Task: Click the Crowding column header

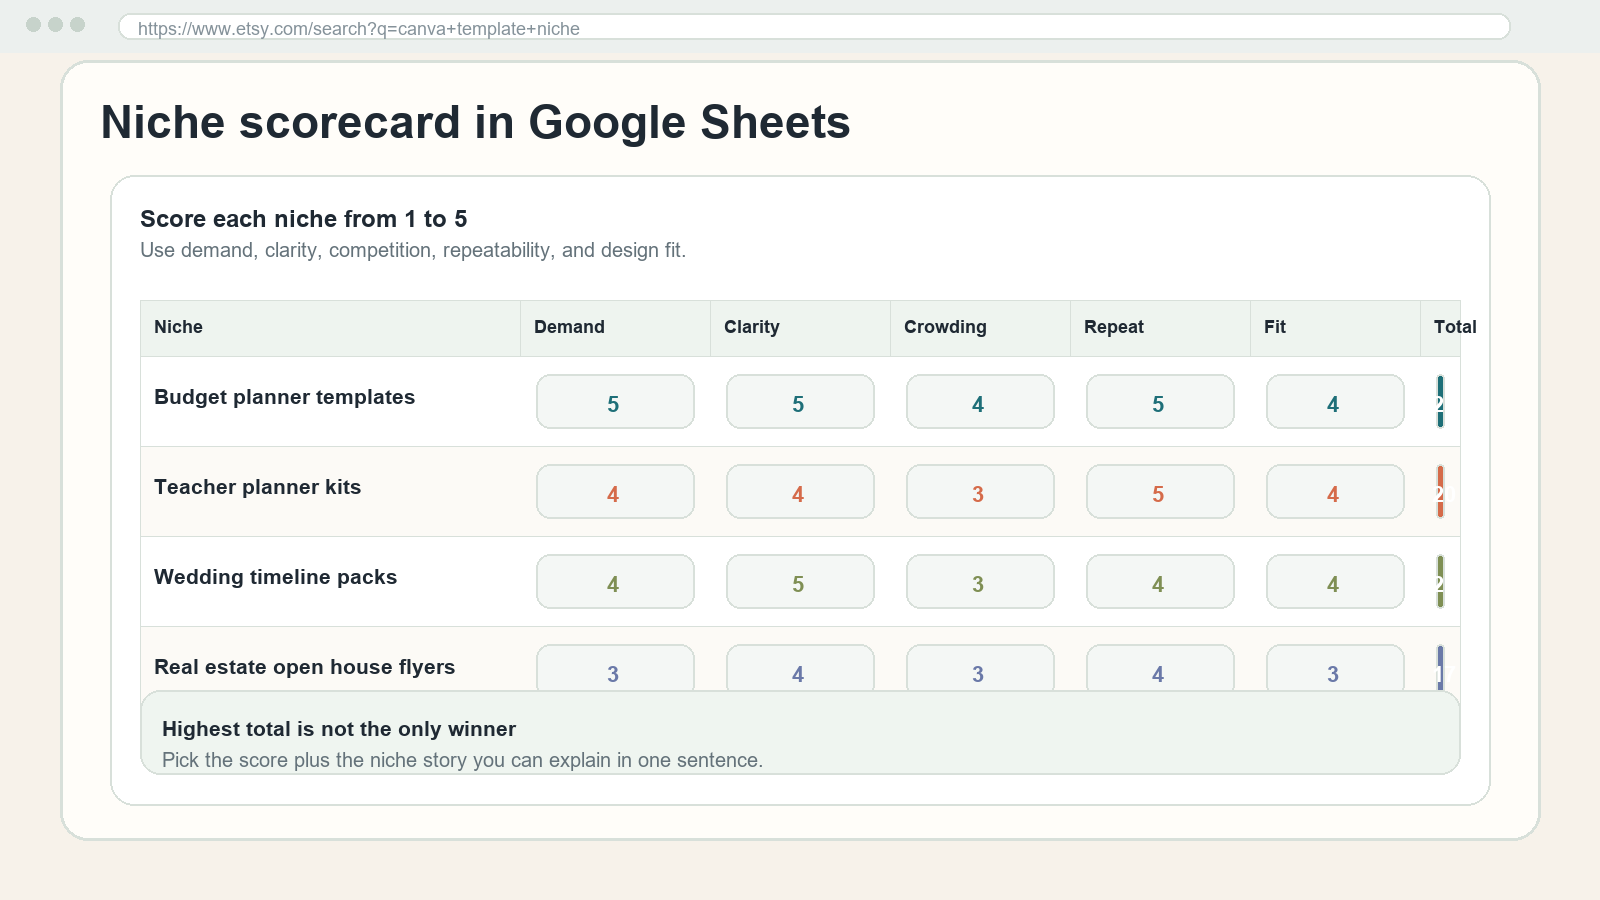Action: pos(980,328)
